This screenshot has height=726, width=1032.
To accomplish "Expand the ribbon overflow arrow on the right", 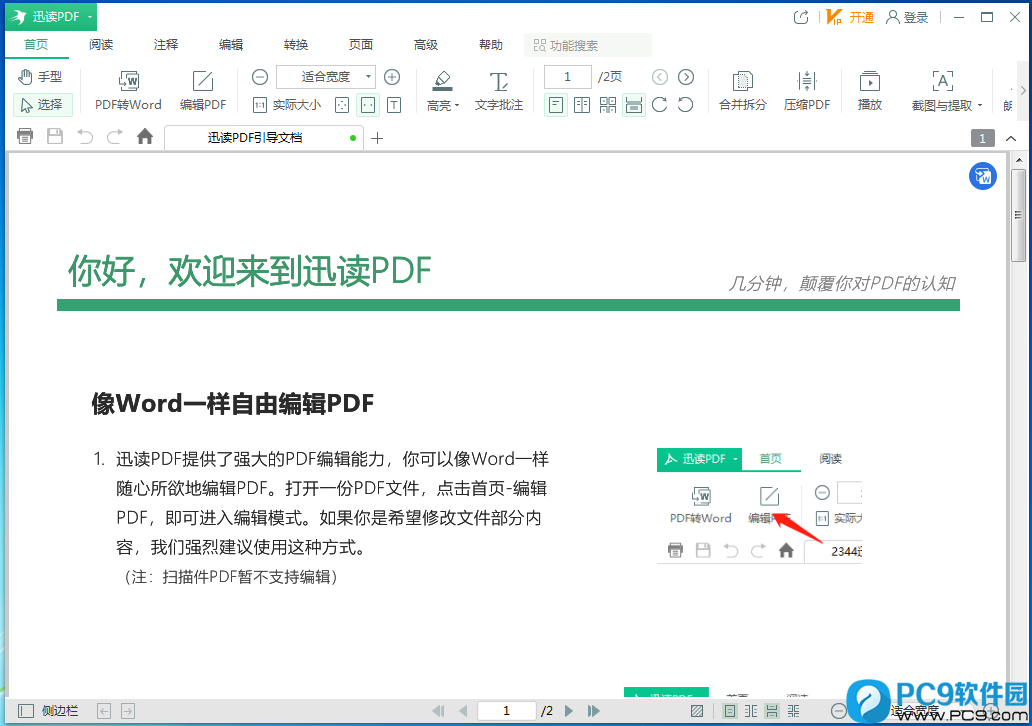I will pyautogui.click(x=1023, y=90).
